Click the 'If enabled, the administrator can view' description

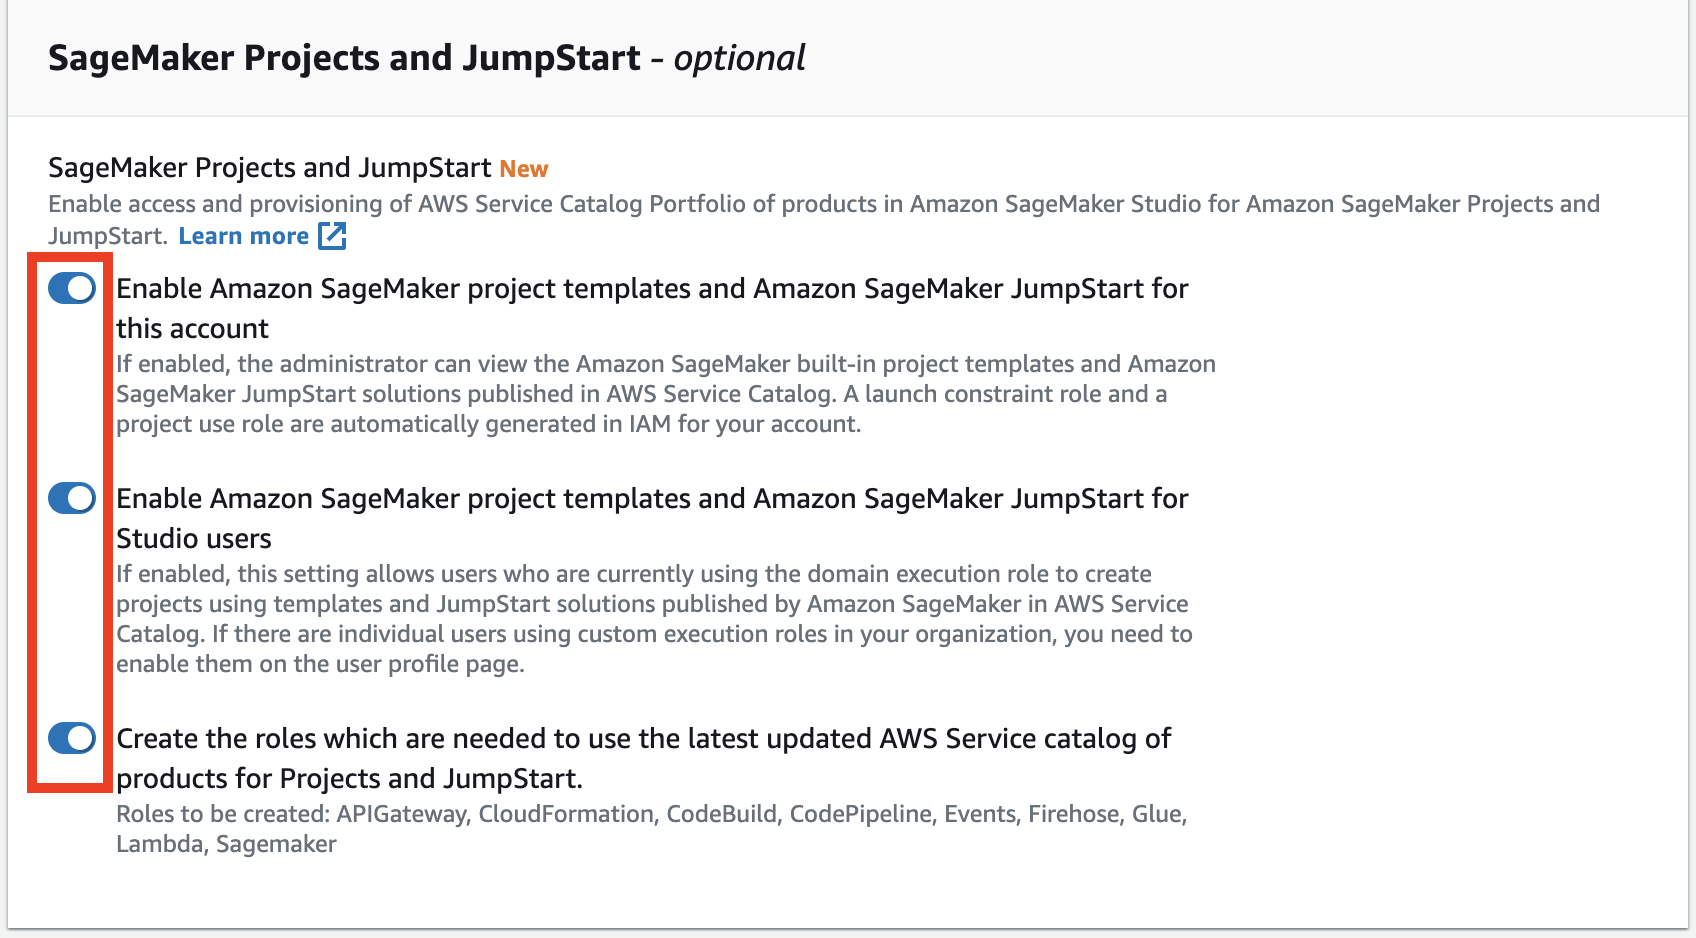(x=666, y=394)
